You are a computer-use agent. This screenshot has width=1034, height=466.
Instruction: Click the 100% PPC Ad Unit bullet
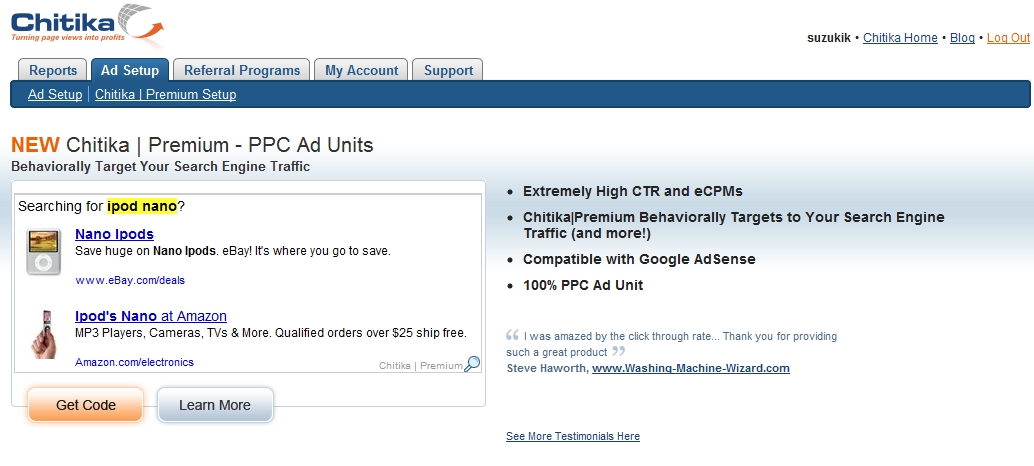[583, 285]
